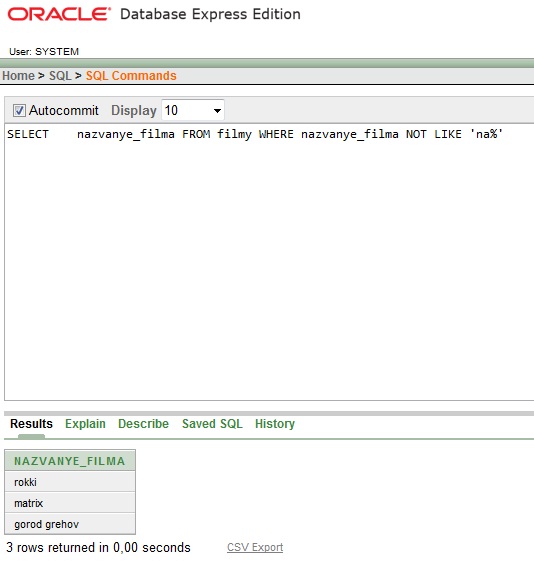
Task: Select the 'matrix' result row
Action: point(70,503)
